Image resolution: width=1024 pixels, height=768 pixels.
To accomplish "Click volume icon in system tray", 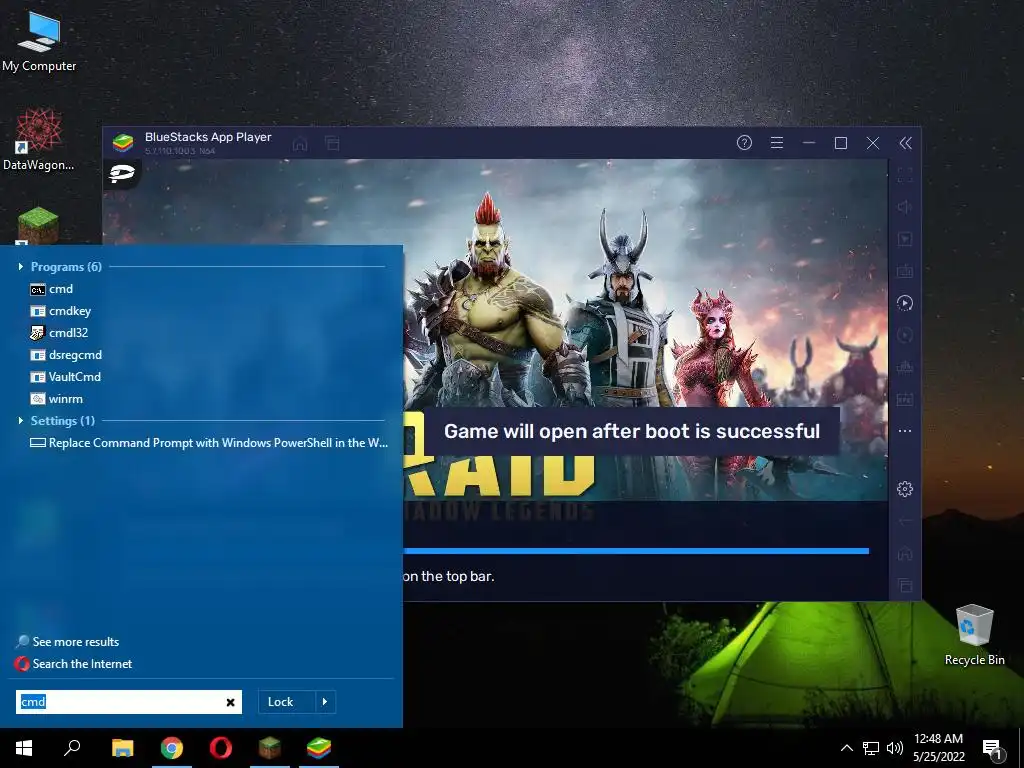I will pyautogui.click(x=895, y=748).
